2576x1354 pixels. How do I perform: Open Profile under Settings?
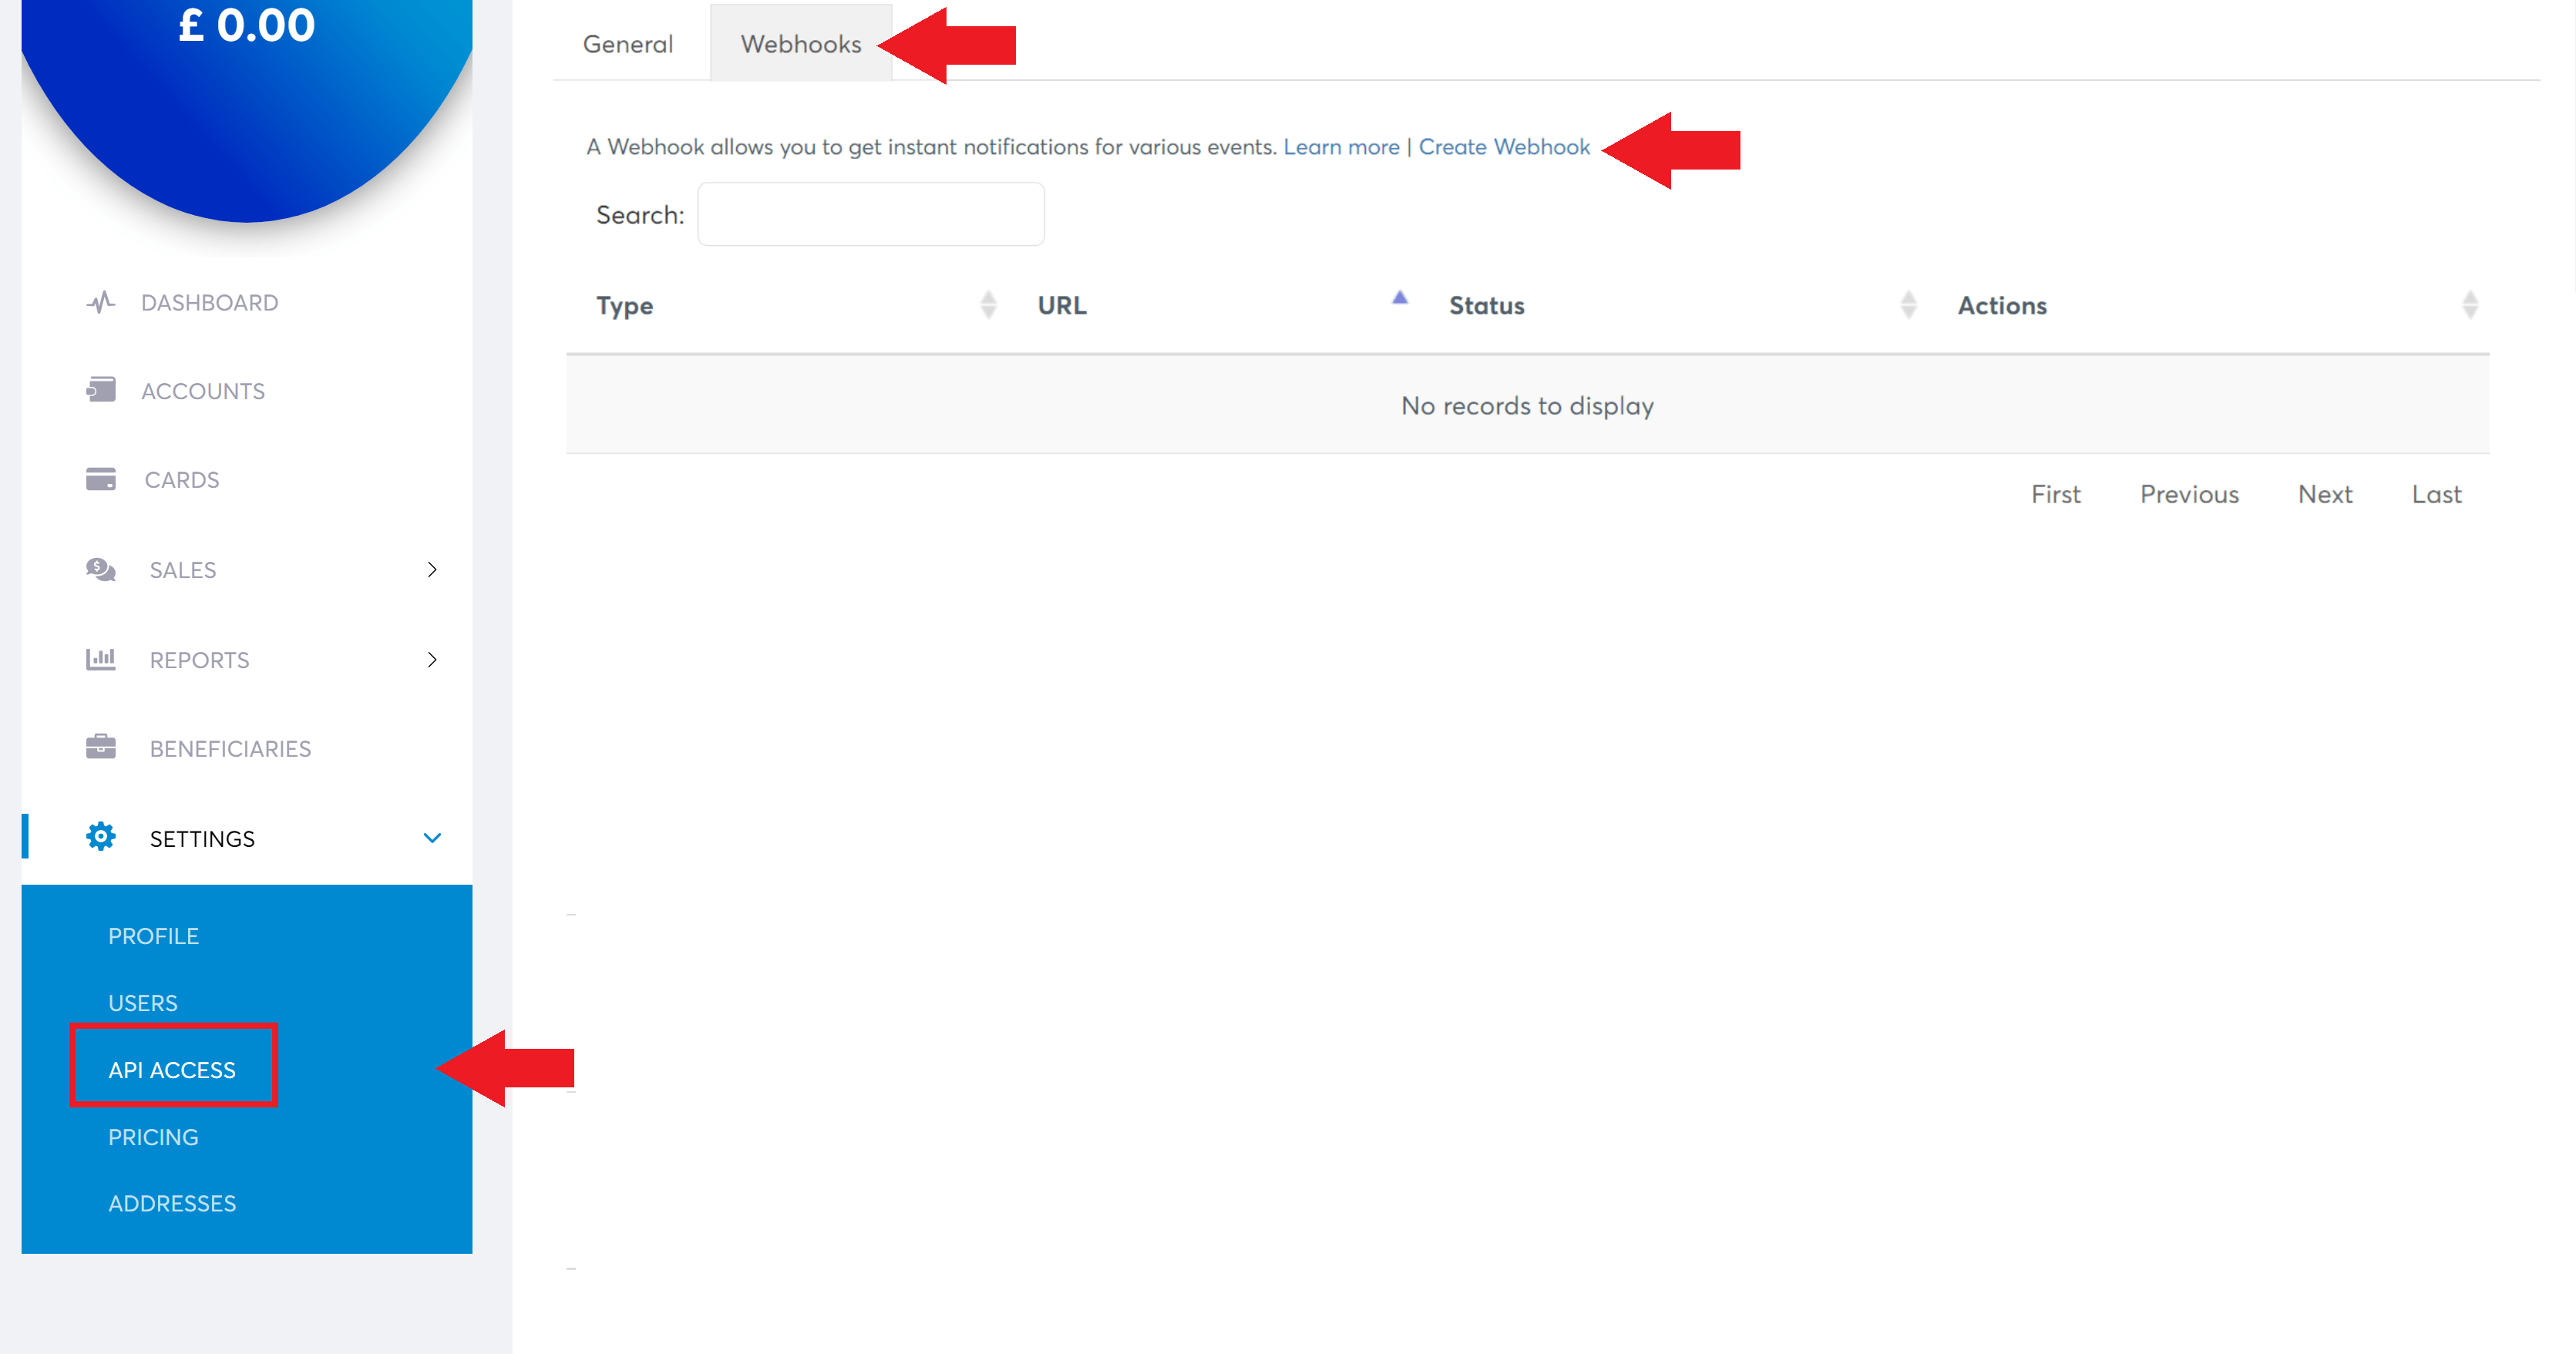(154, 936)
